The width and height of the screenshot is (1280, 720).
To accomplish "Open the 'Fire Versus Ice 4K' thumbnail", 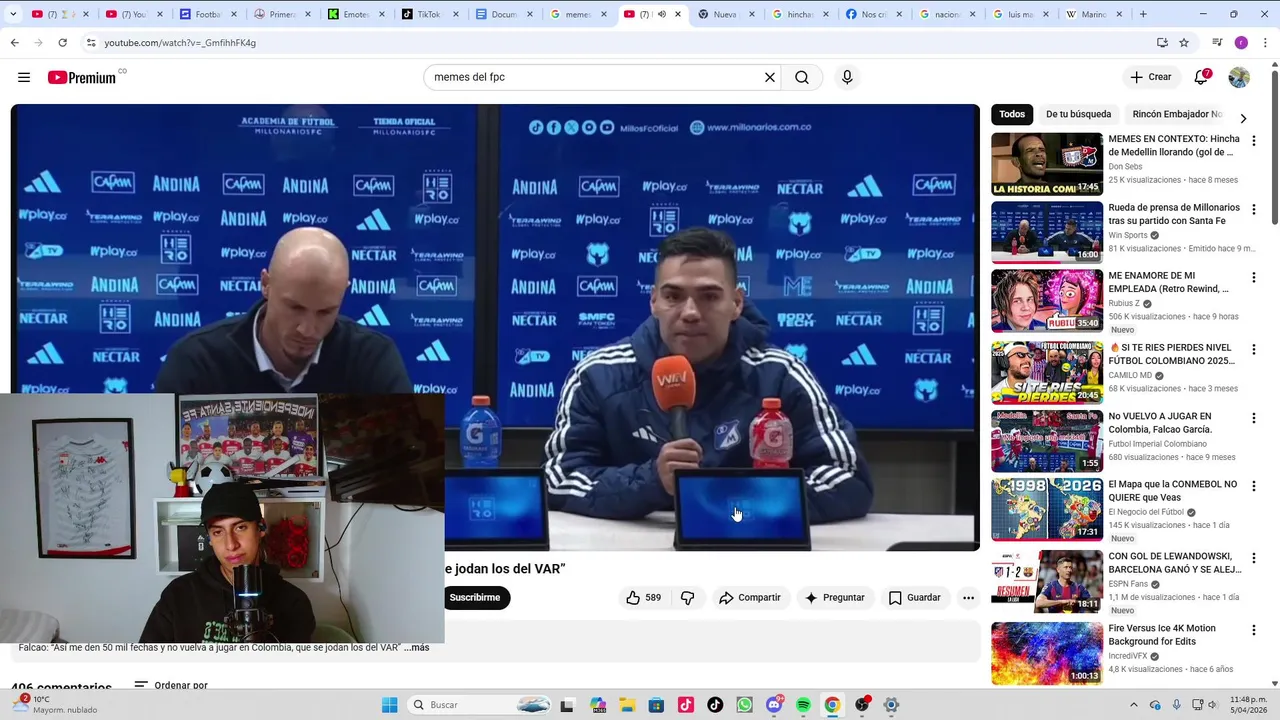I will [x=1047, y=653].
